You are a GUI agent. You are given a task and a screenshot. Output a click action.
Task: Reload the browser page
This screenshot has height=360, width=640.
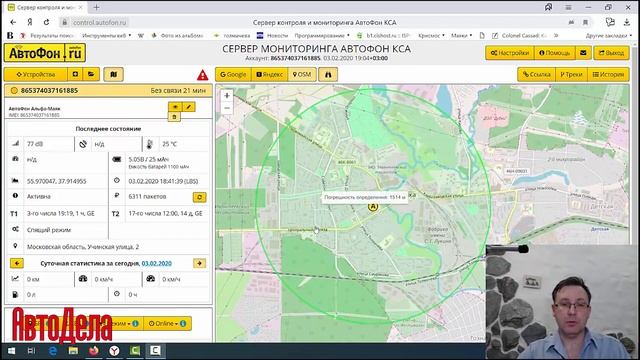(47, 22)
